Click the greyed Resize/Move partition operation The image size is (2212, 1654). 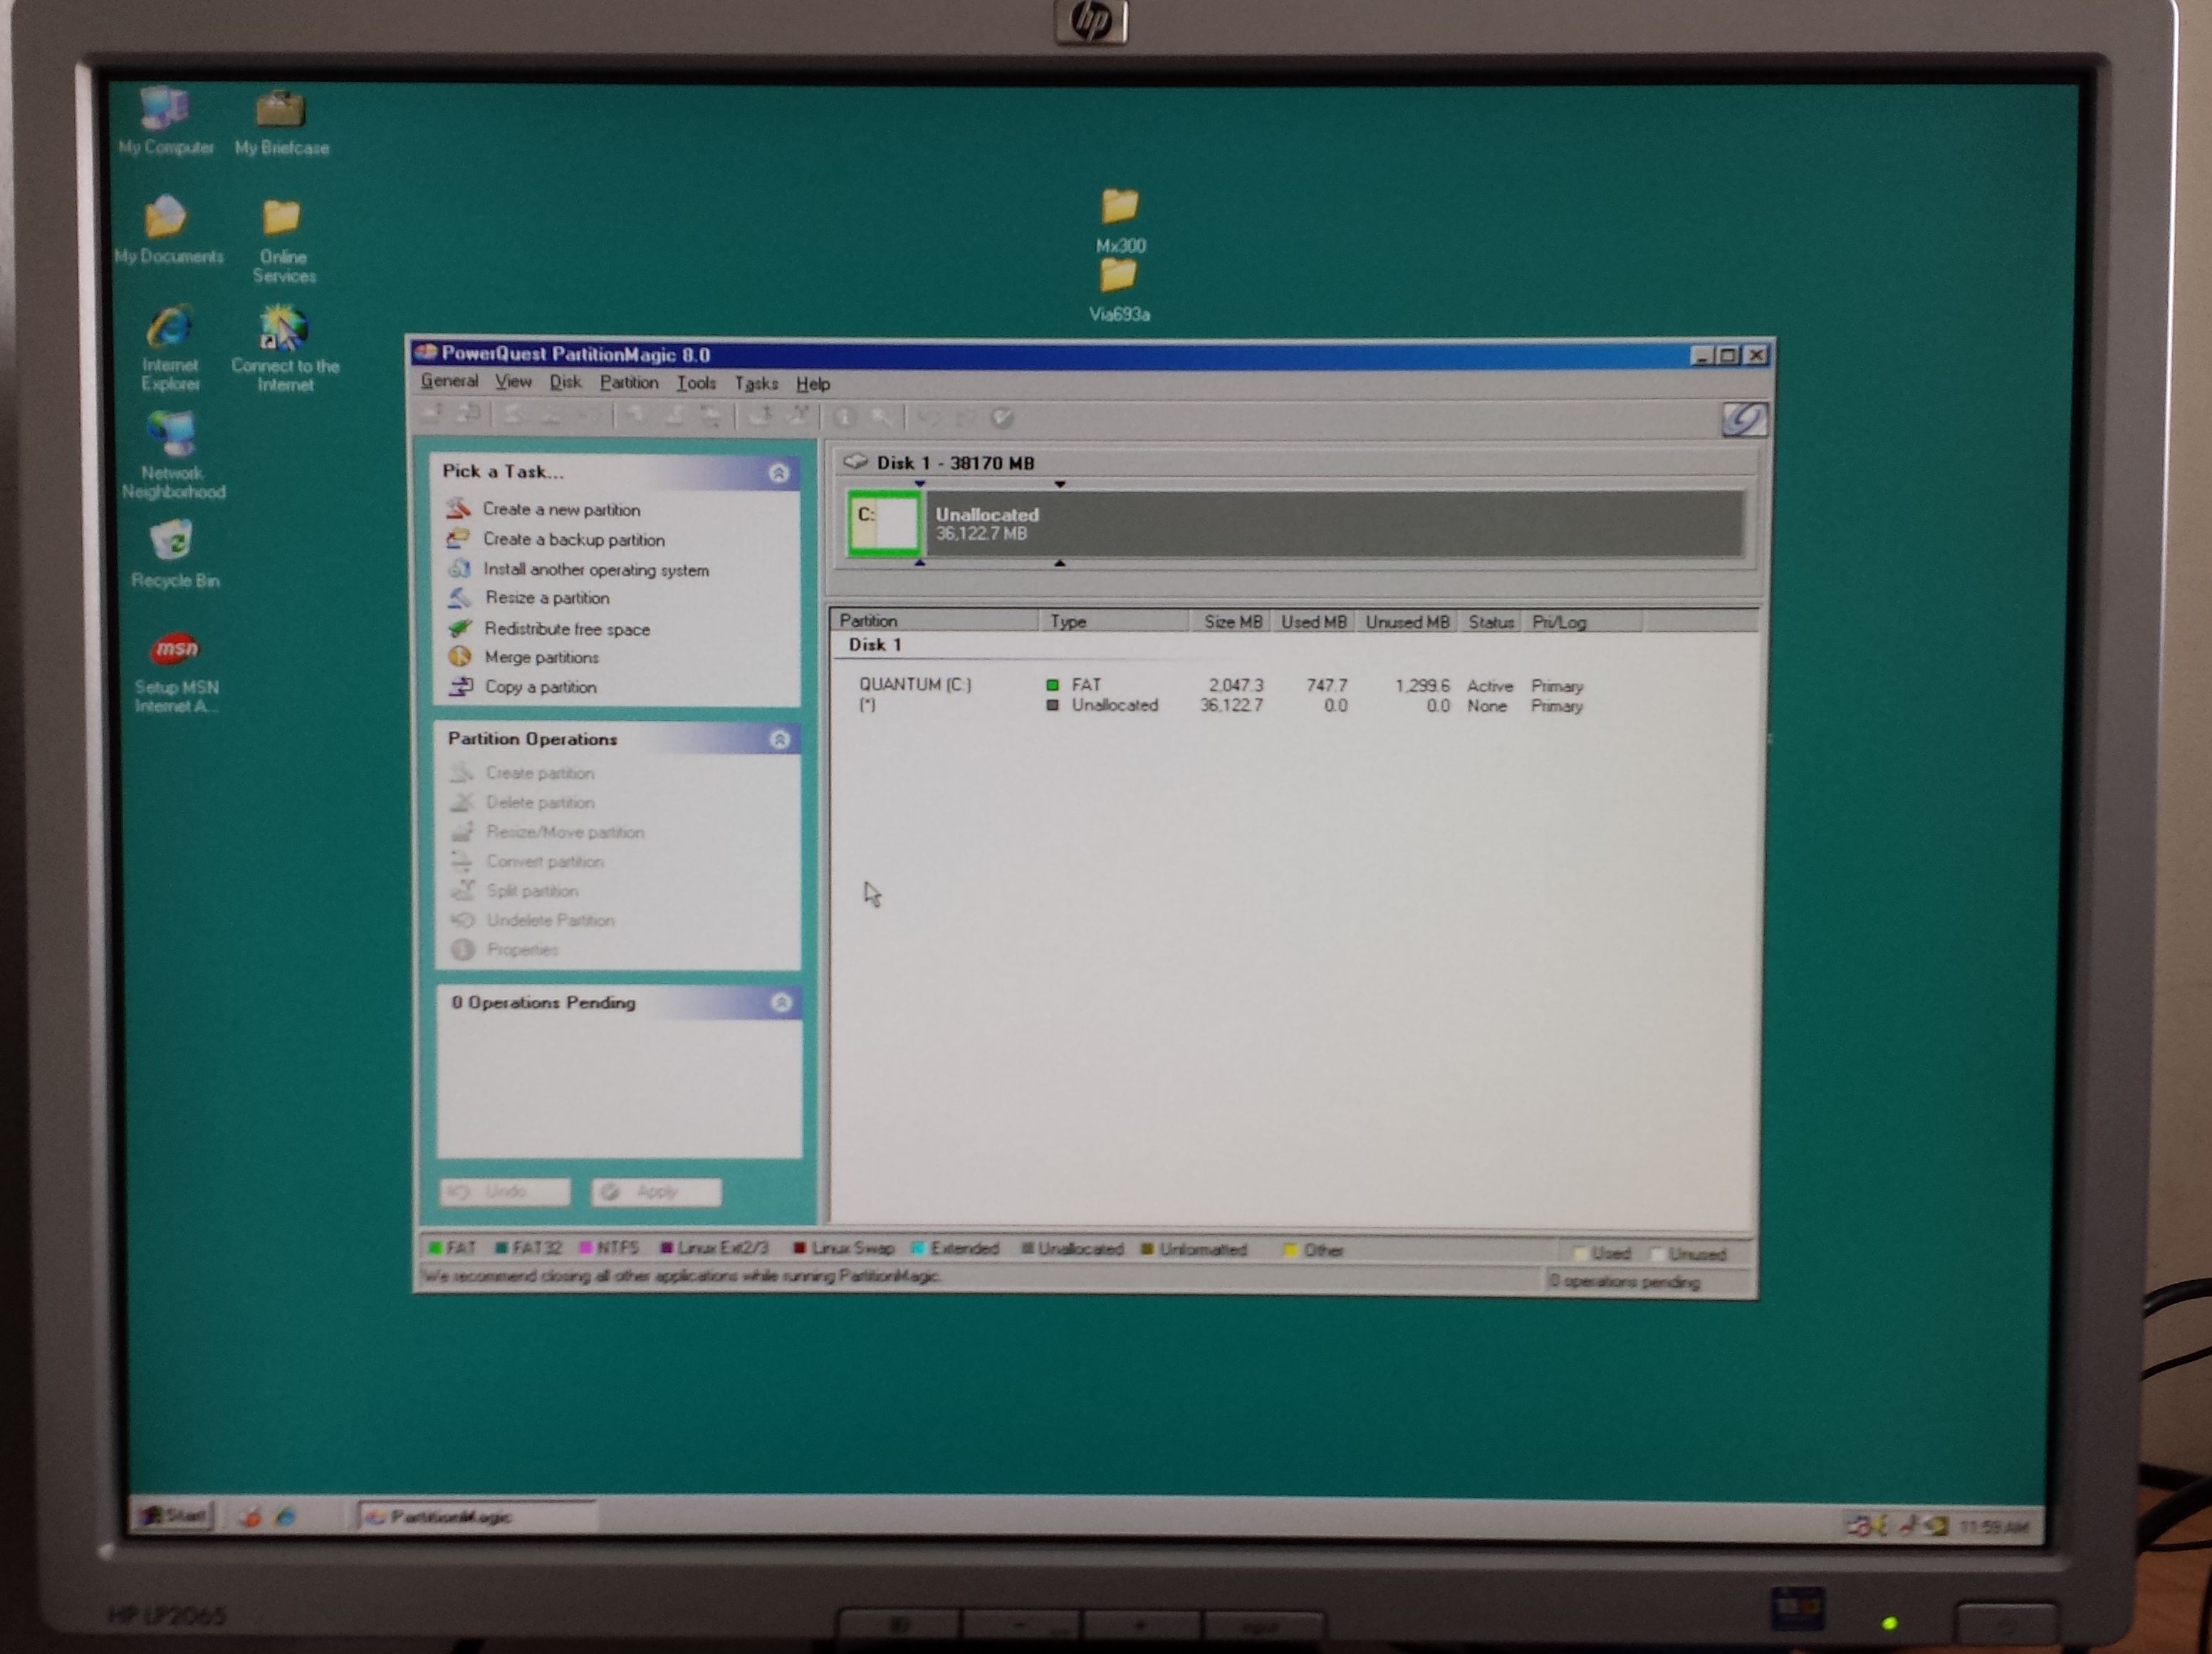click(547, 832)
